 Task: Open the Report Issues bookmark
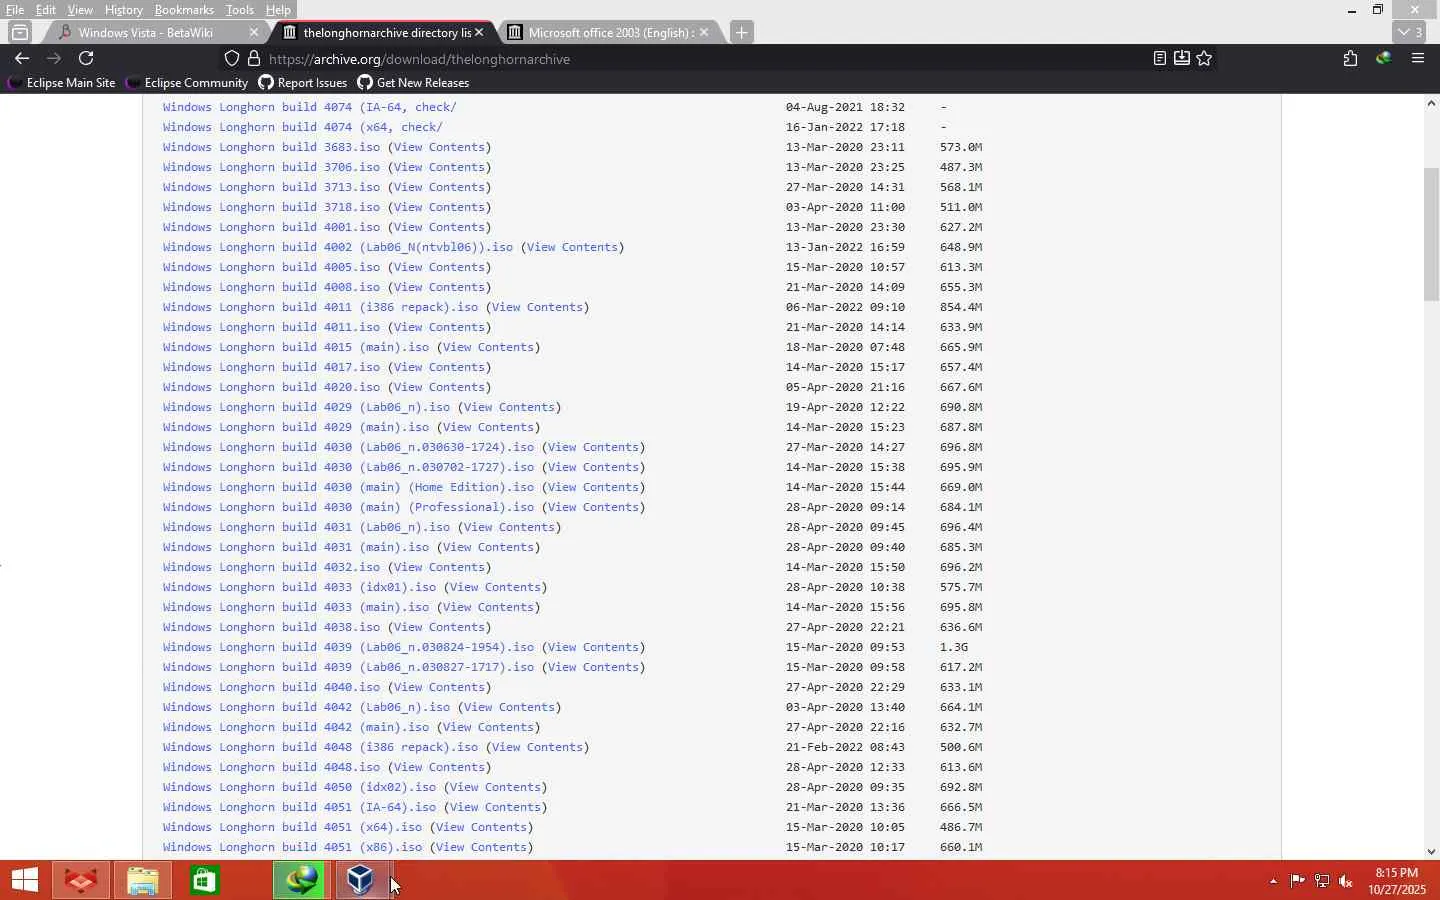(x=303, y=83)
